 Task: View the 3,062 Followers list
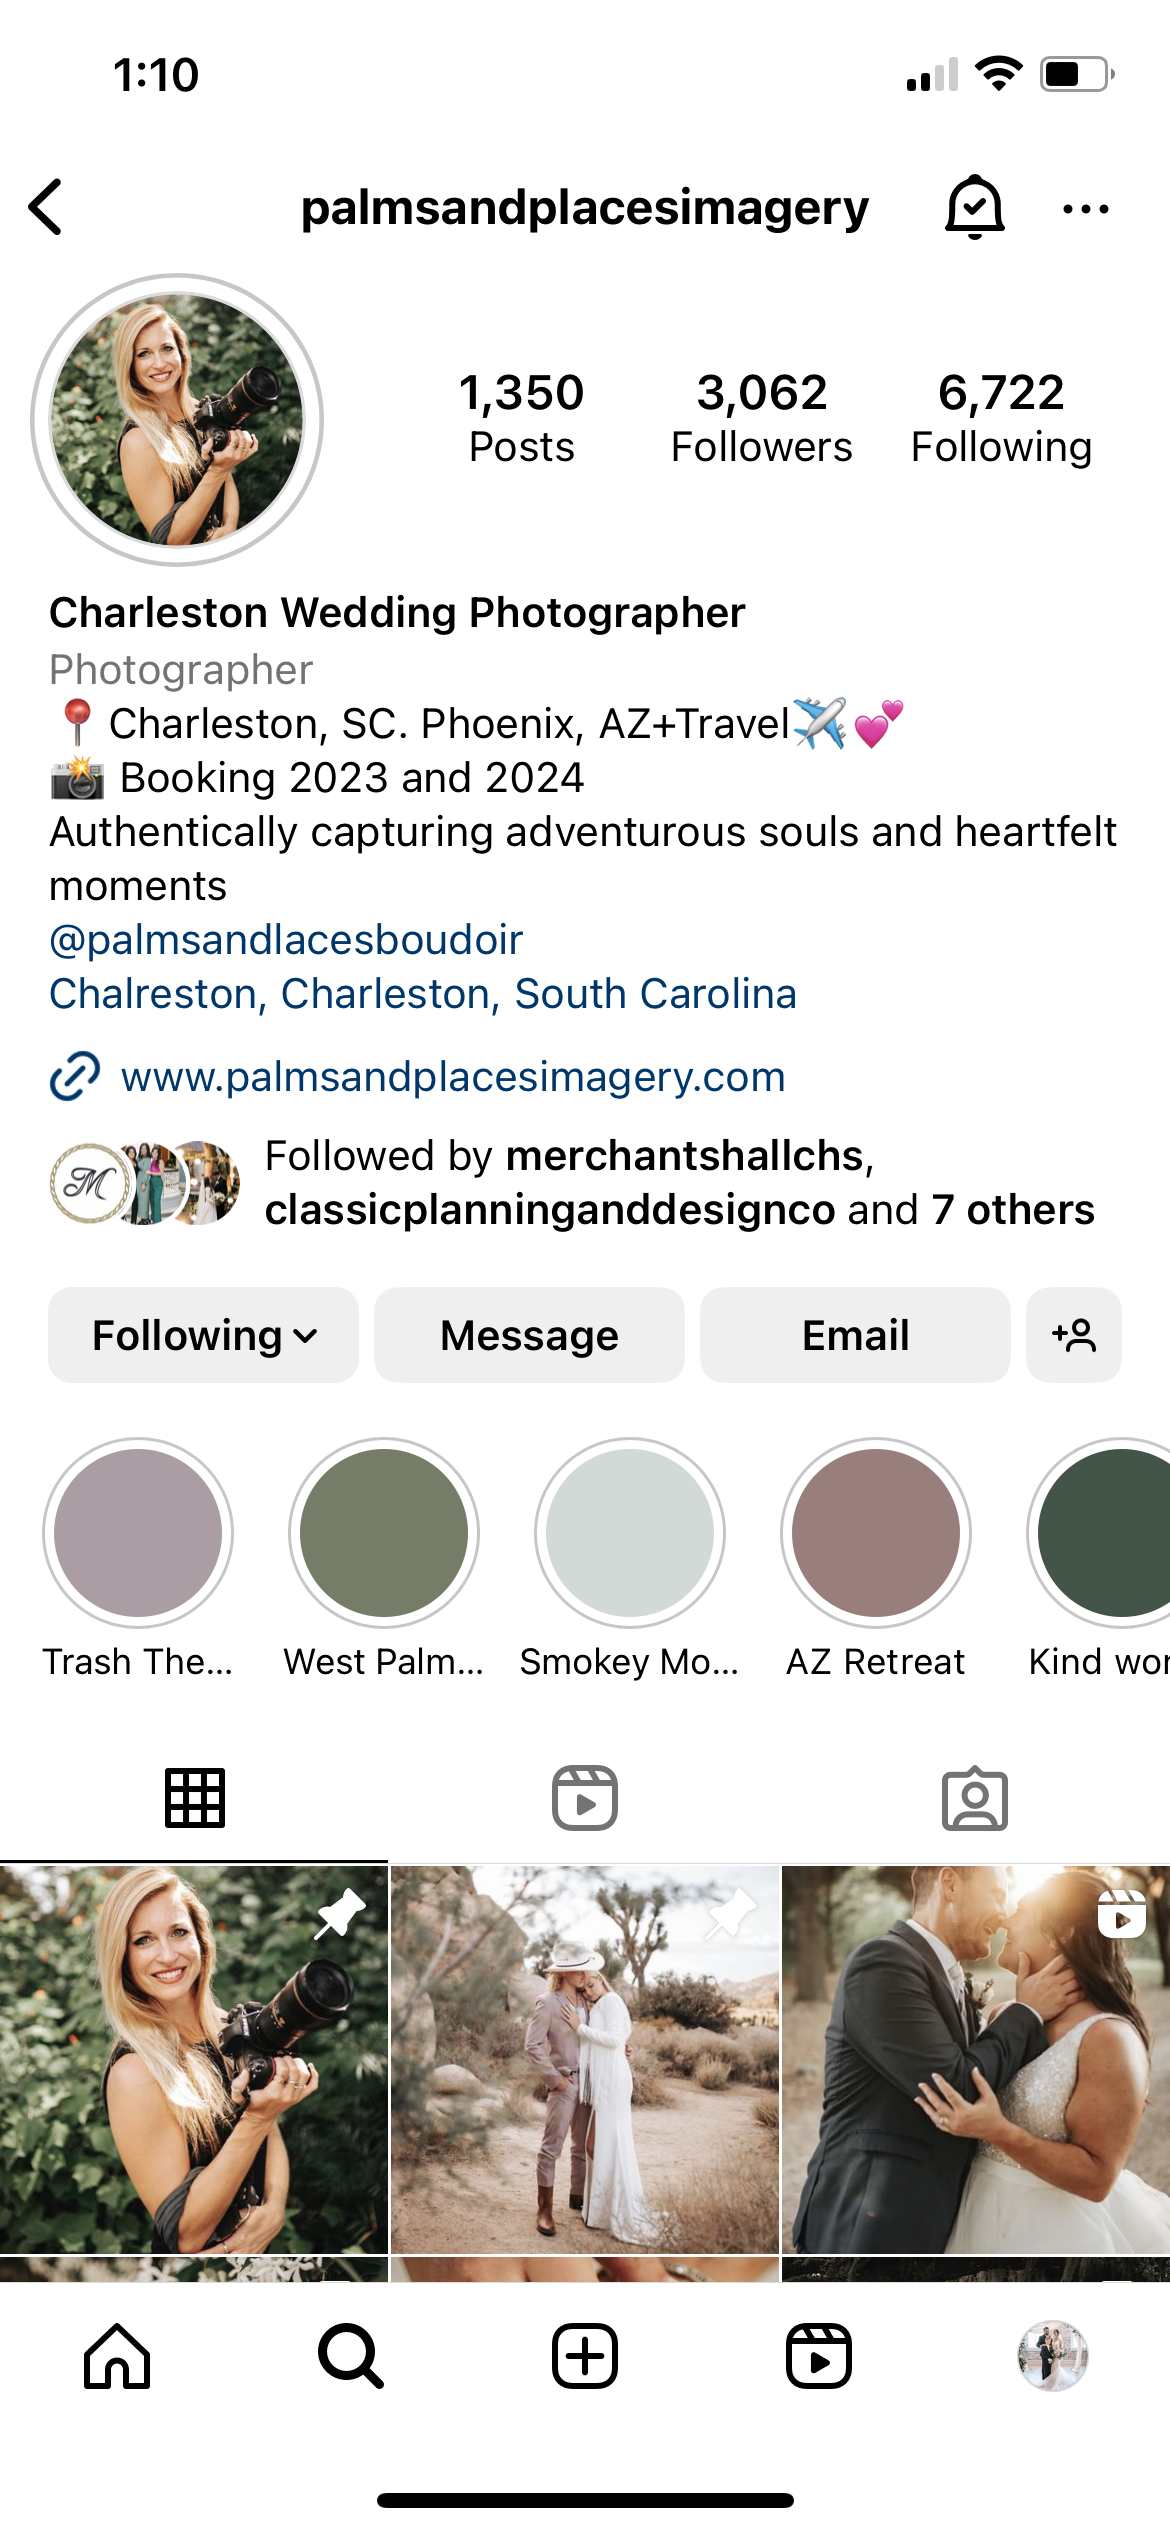[761, 418]
